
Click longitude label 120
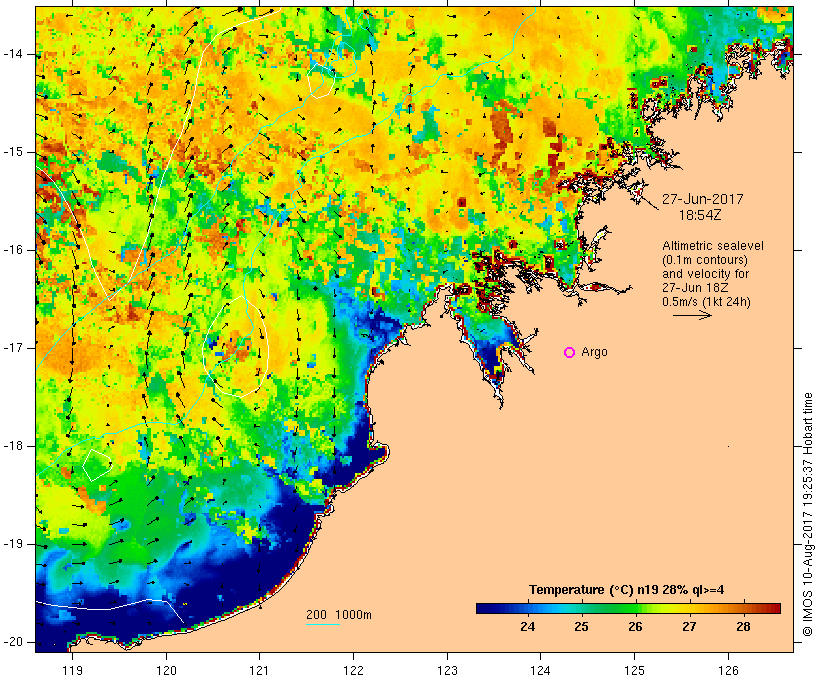[166, 670]
